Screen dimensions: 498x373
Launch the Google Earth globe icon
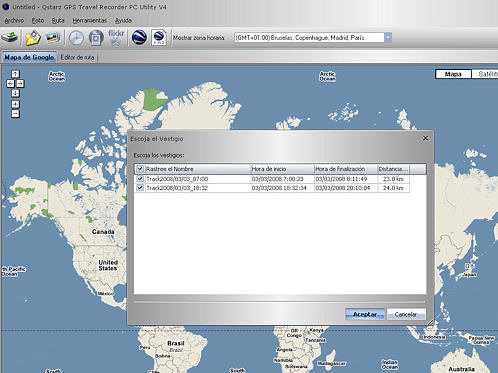pyautogui.click(x=139, y=37)
